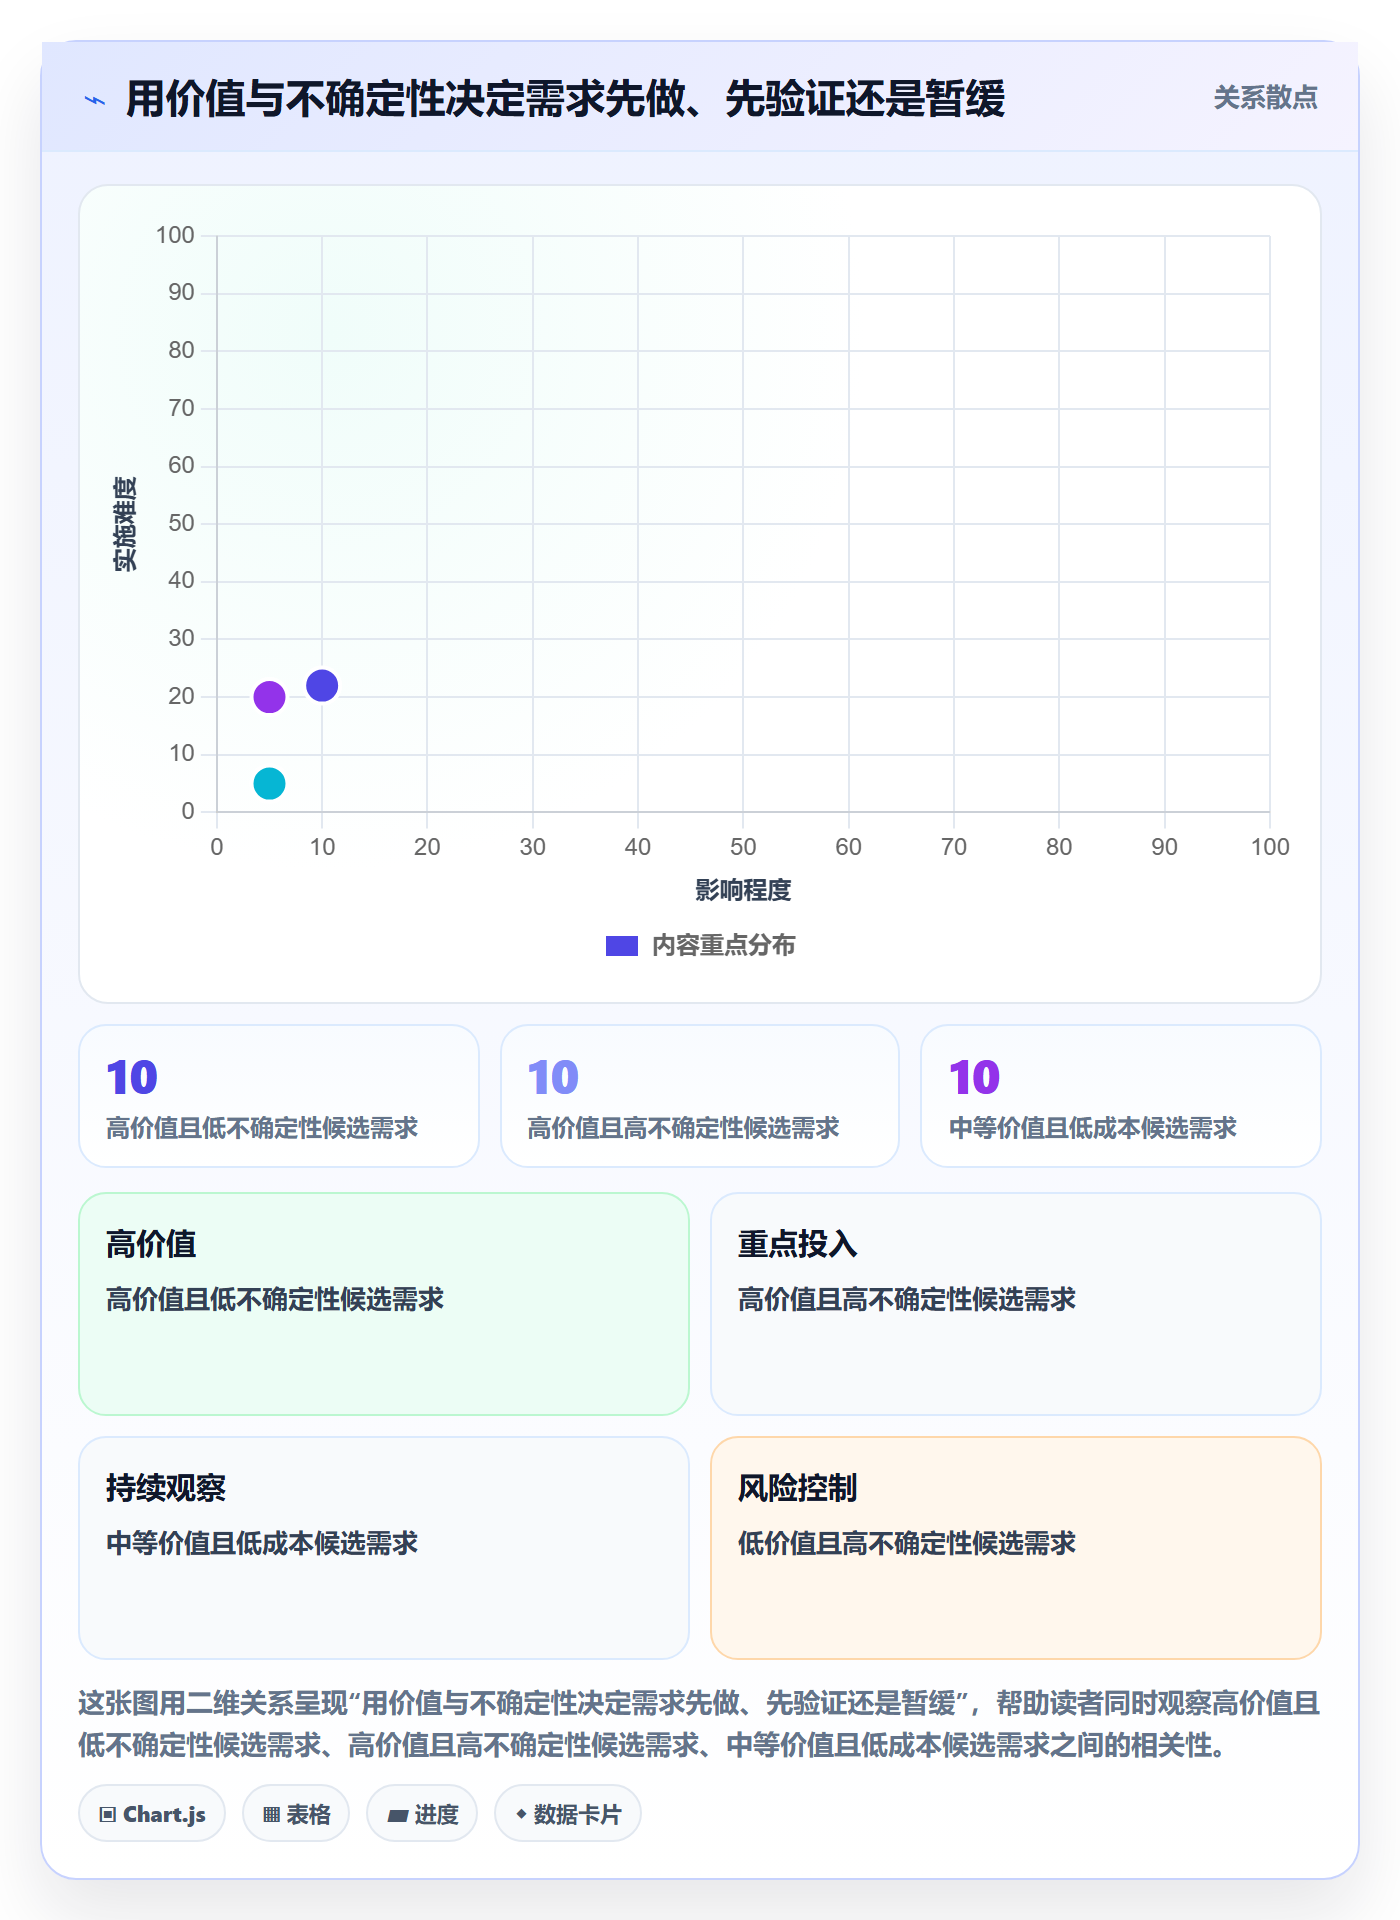Open the 持续观察 quadrant card
This screenshot has width=1400, height=1920.
coord(384,1548)
